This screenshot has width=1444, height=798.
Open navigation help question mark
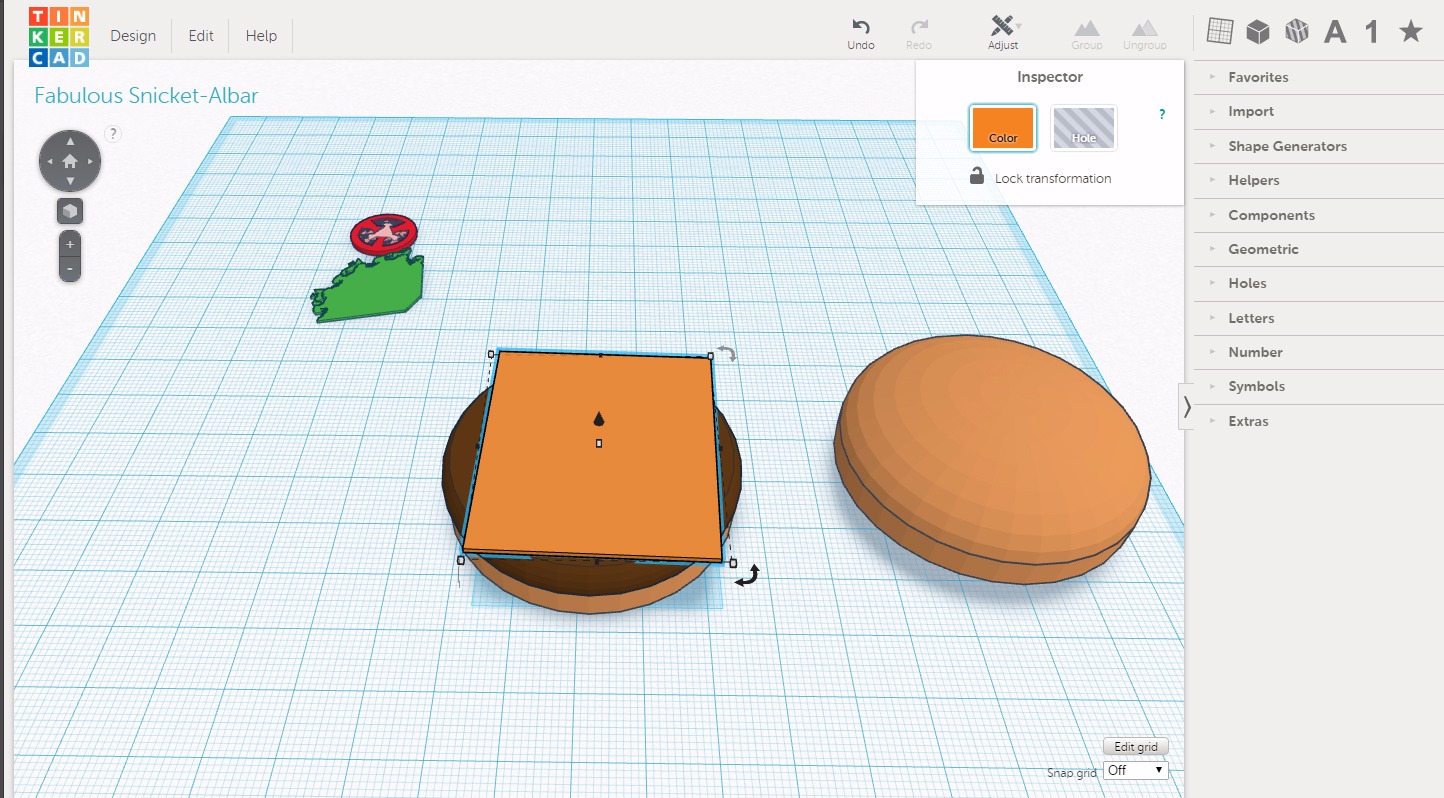point(113,134)
